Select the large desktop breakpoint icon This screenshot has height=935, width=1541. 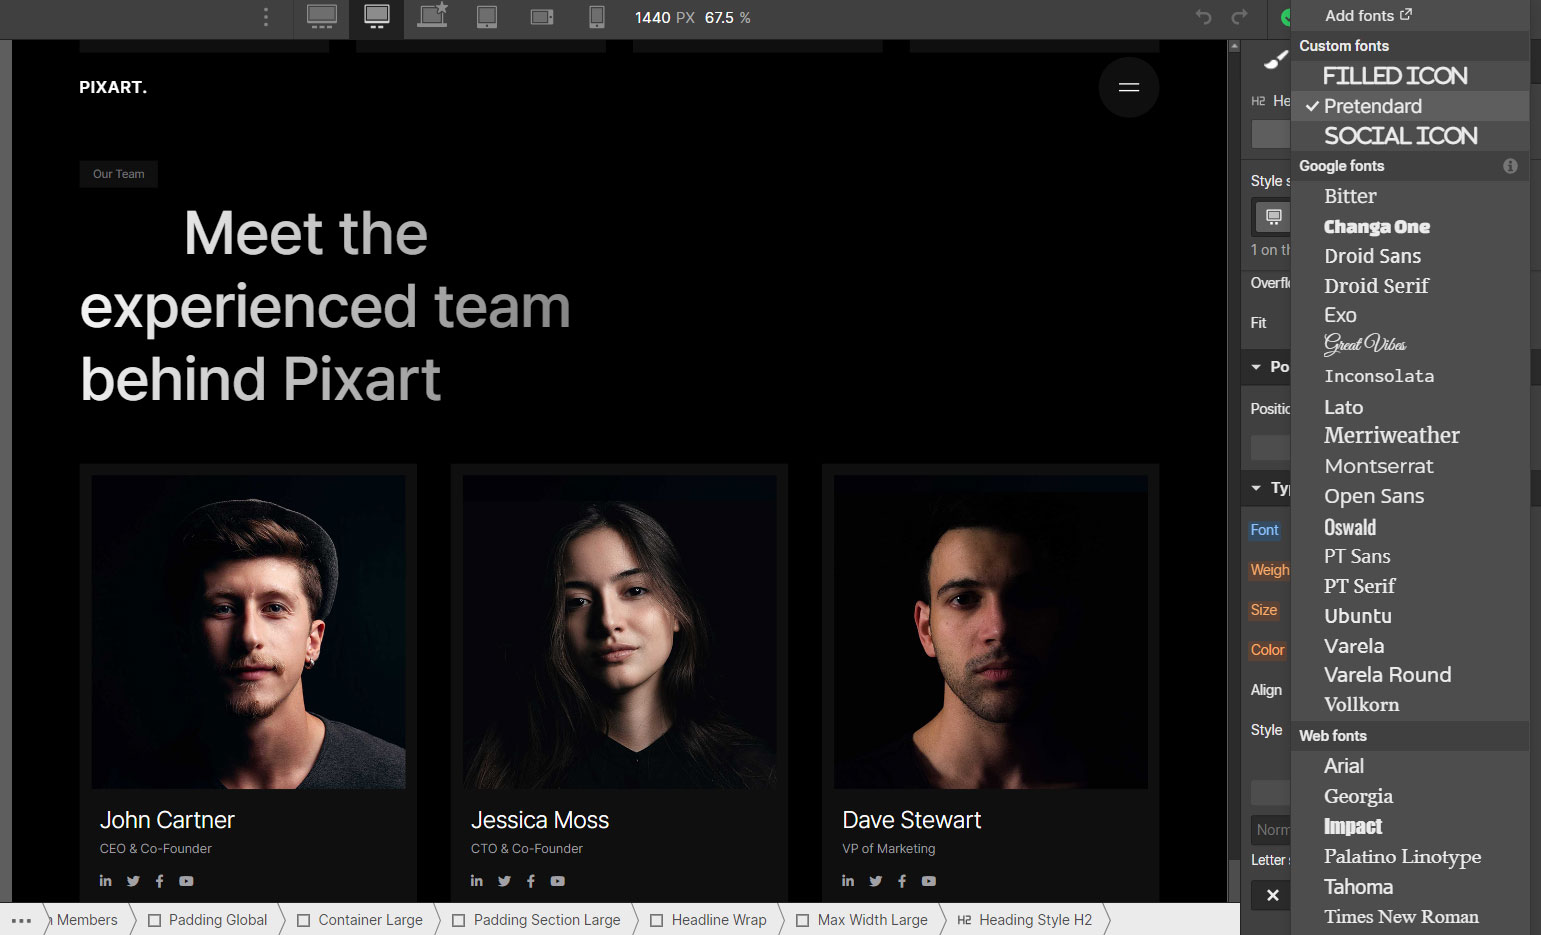click(321, 17)
